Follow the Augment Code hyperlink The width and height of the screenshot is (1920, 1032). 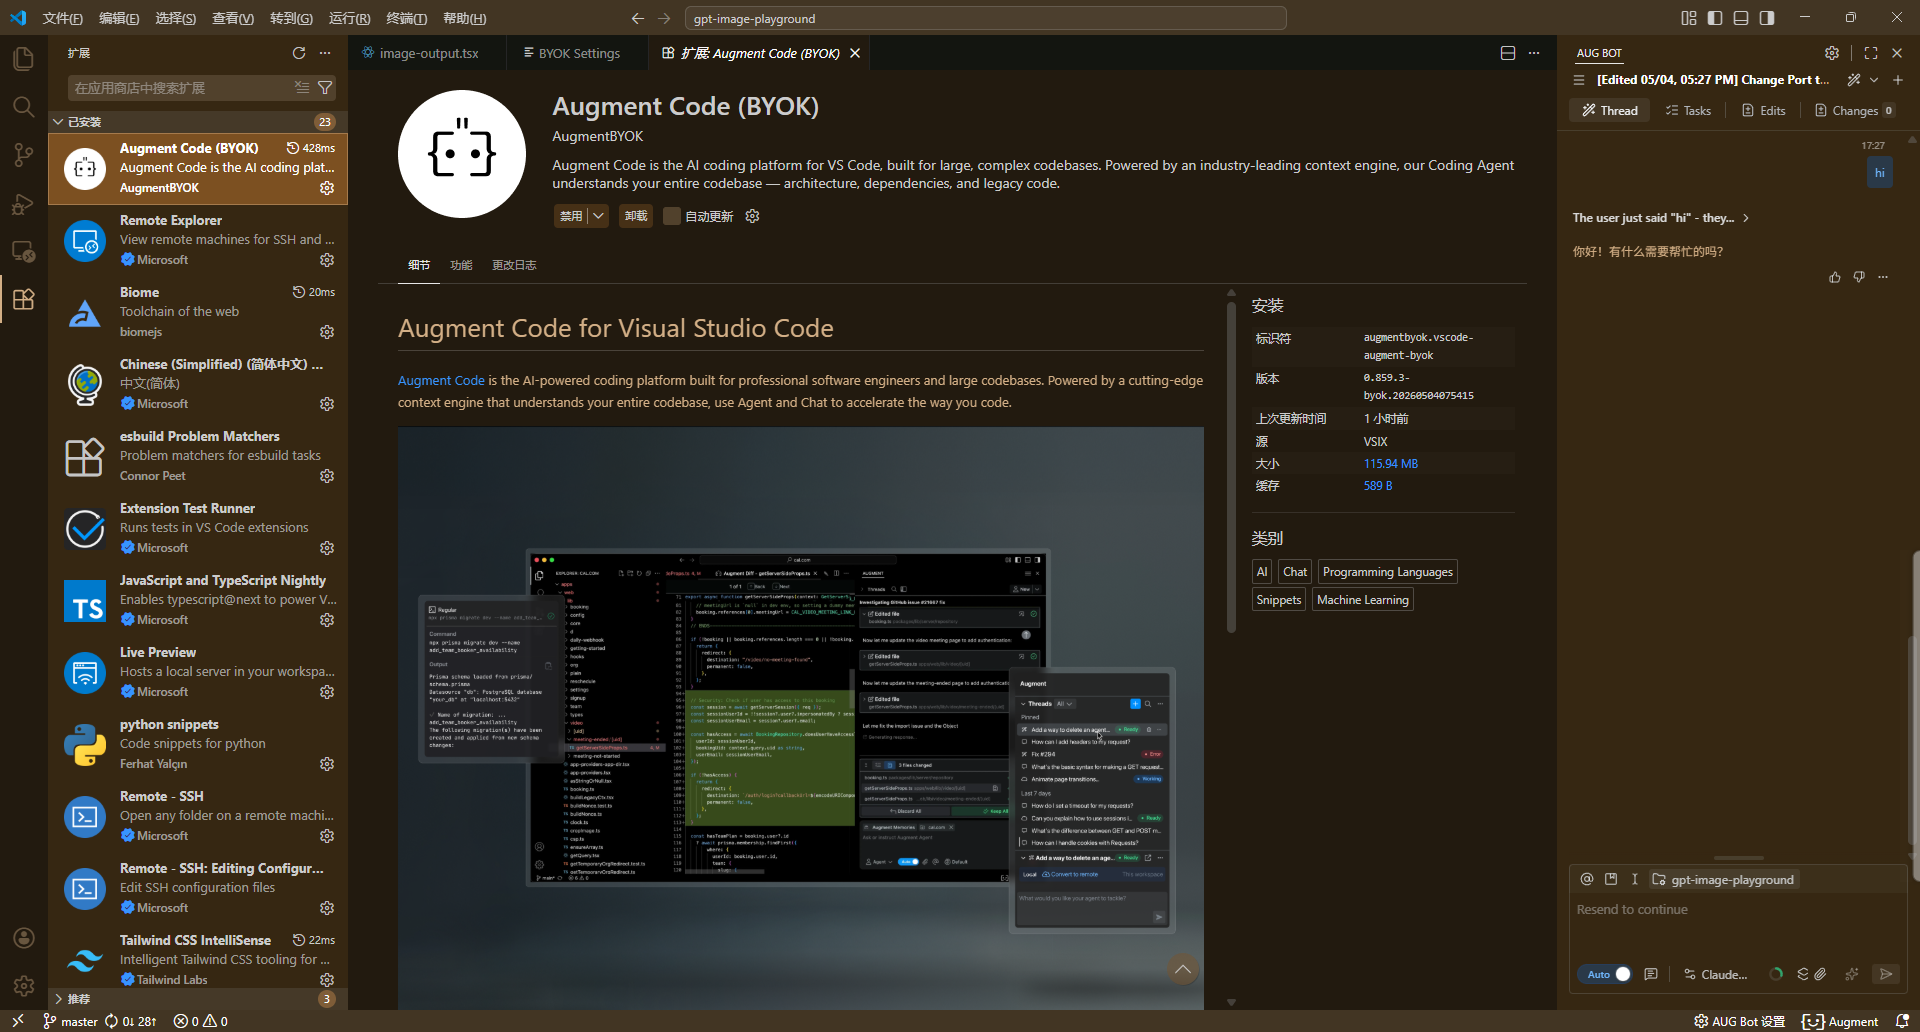coord(441,381)
